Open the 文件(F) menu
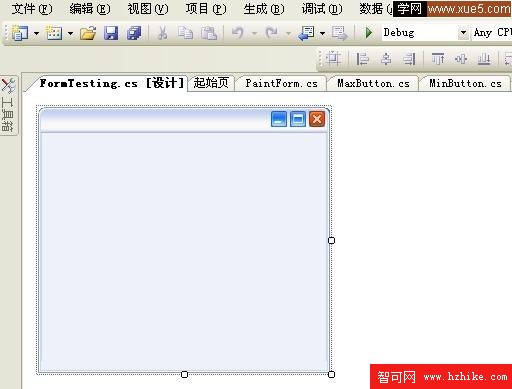 click(x=32, y=9)
